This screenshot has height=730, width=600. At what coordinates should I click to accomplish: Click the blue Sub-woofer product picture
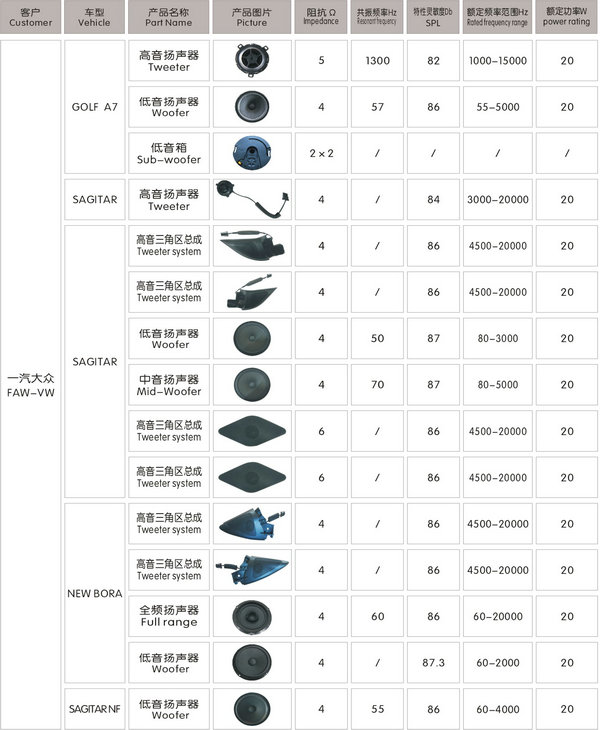tap(252, 152)
